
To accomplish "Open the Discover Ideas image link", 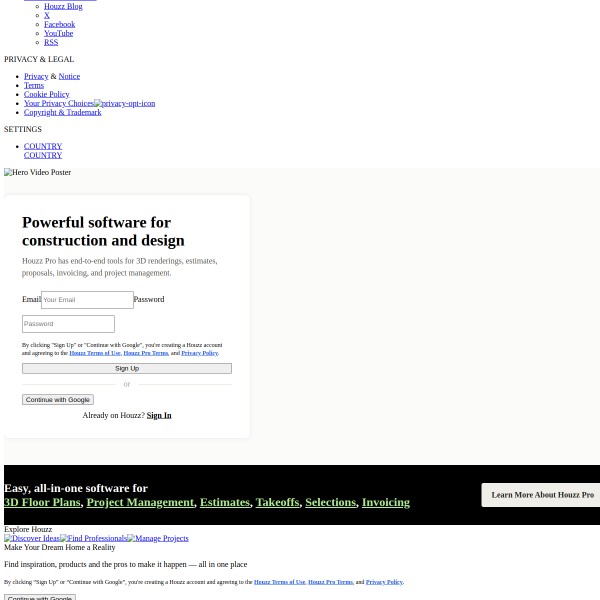I will (x=32, y=538).
